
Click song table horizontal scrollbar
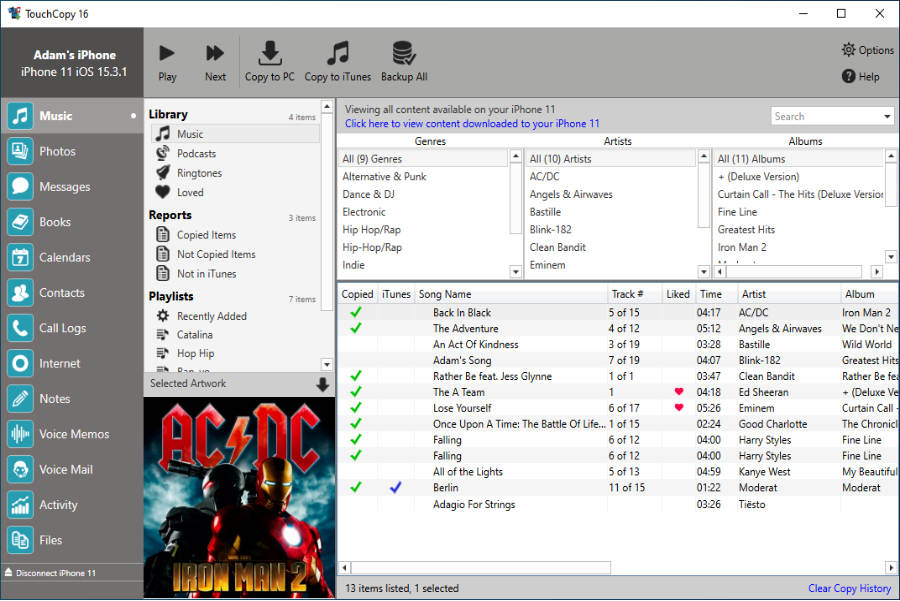[x=481, y=568]
